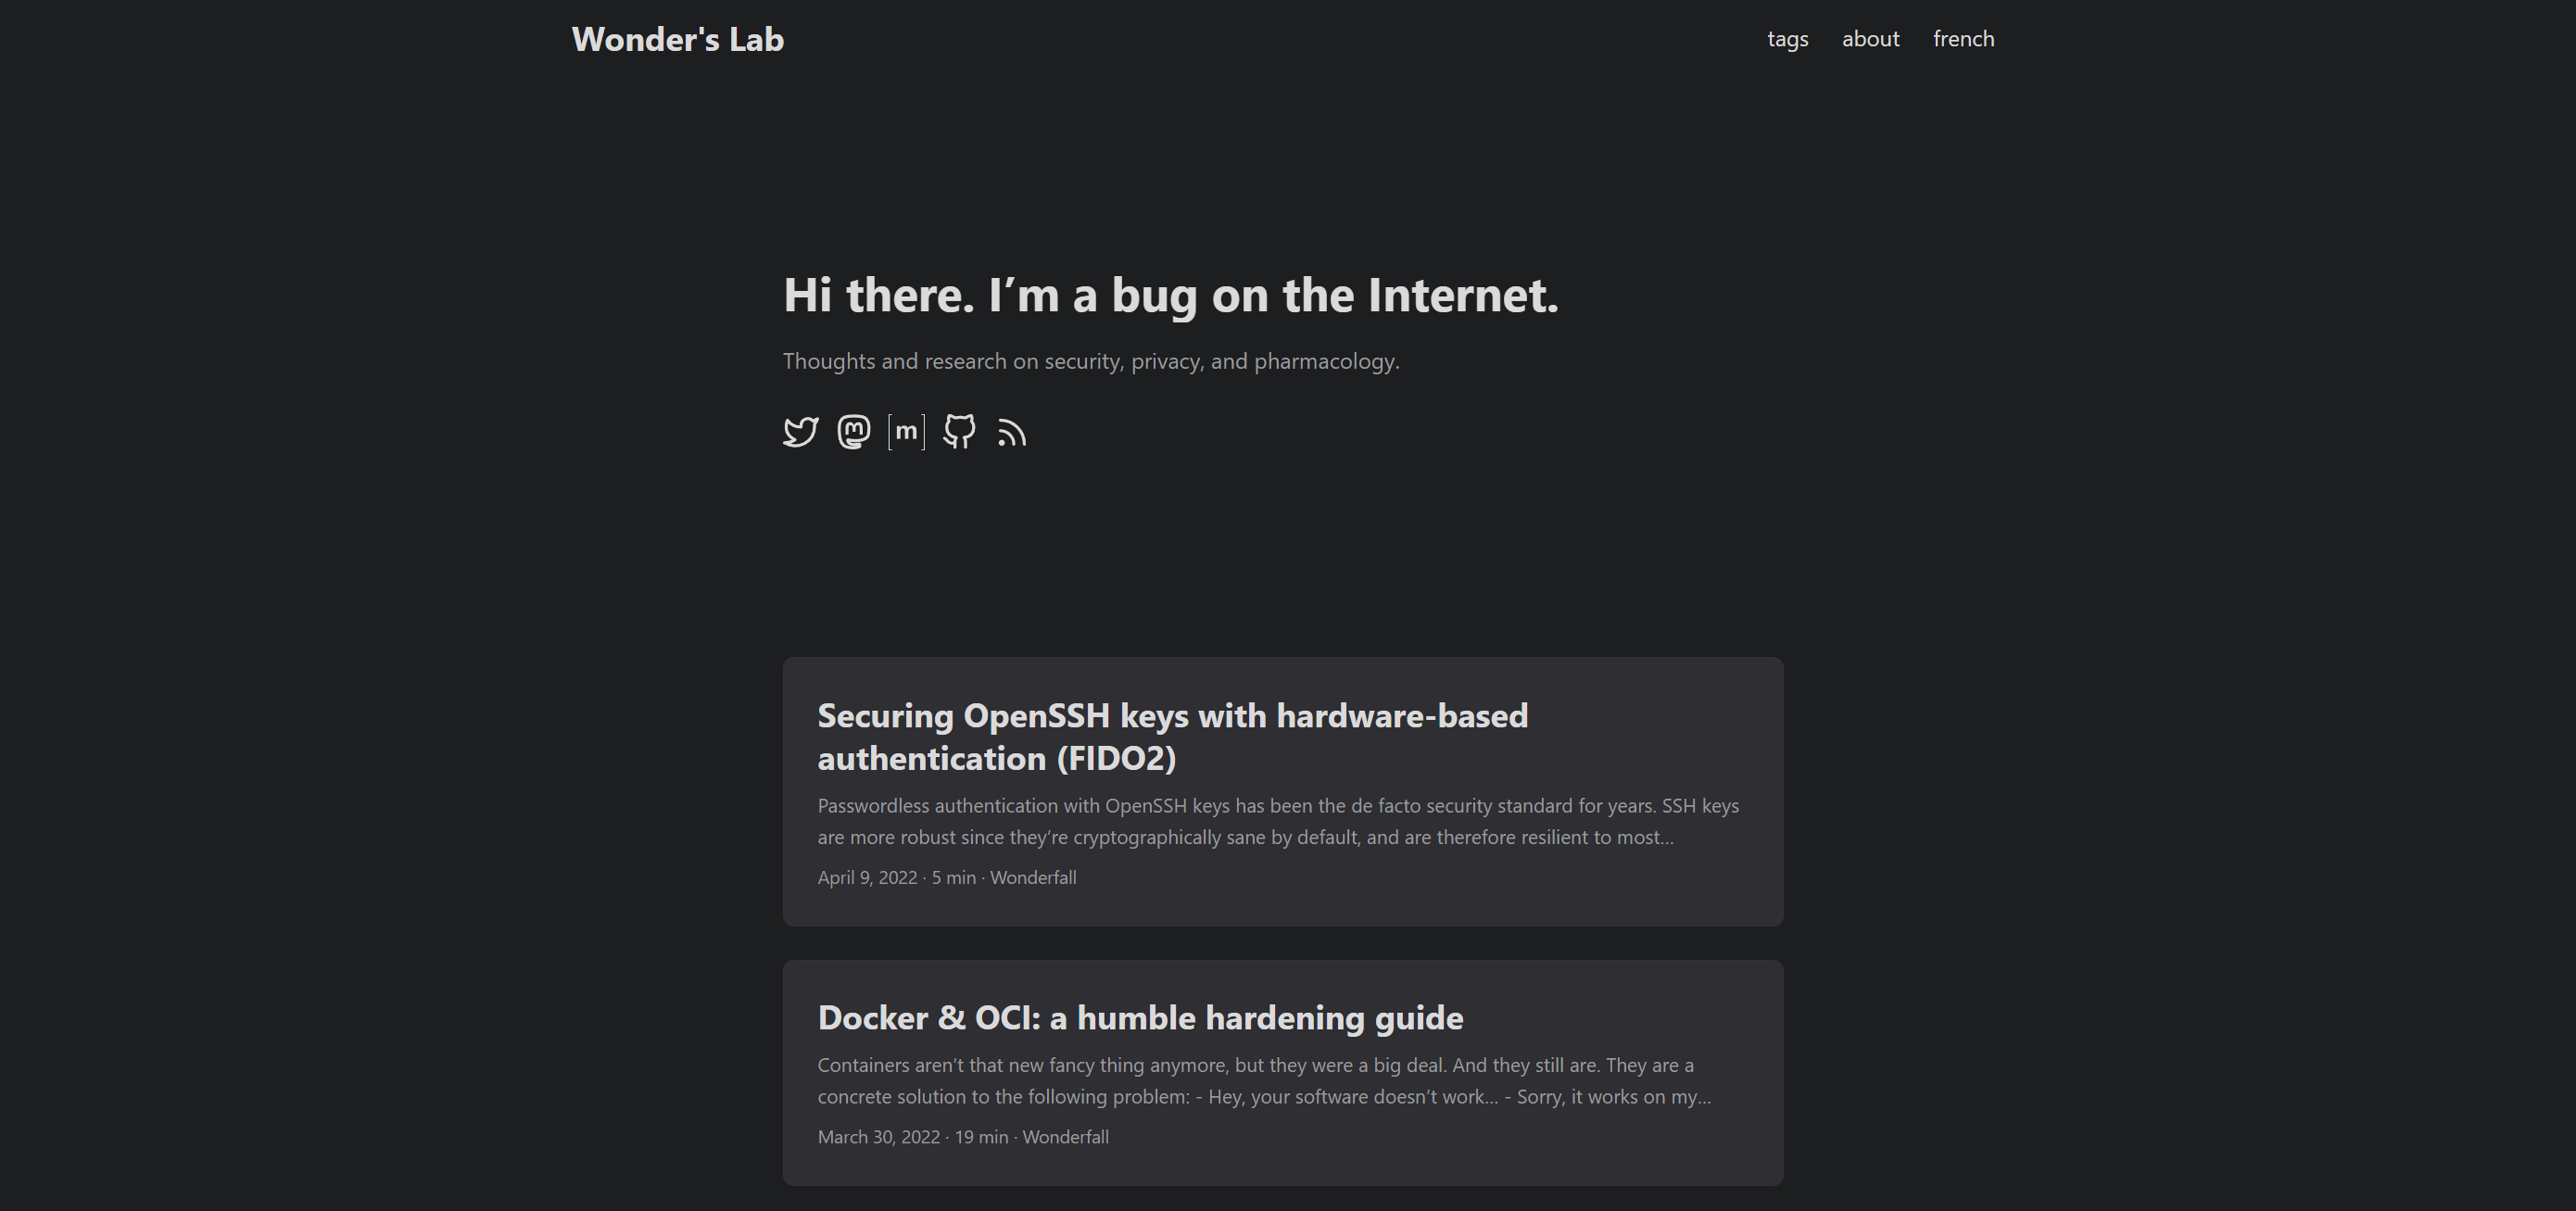
Task: Click the OpenSSH article summary text
Action: point(1278,821)
